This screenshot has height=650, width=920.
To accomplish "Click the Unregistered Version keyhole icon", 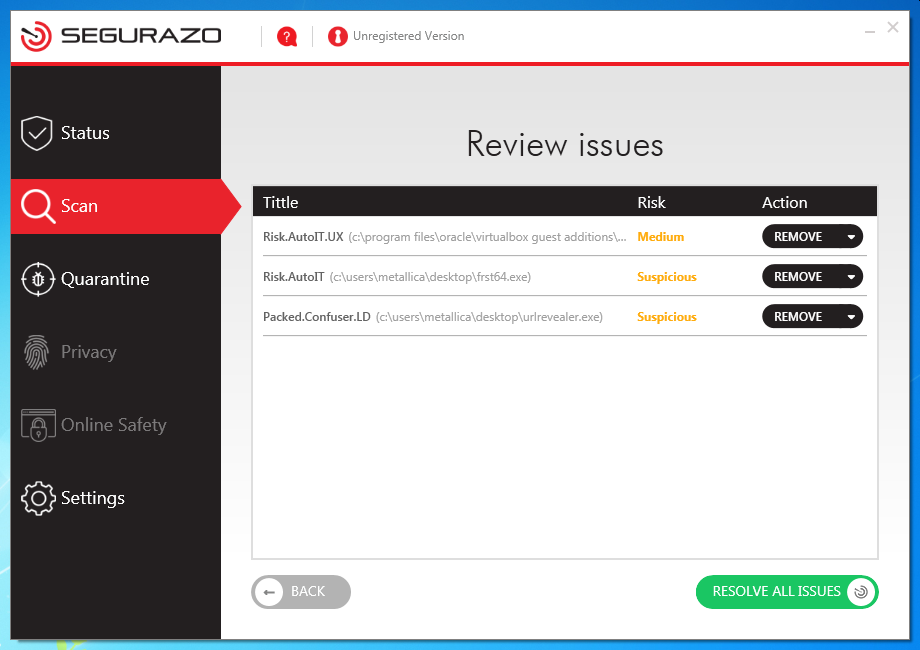I will coord(338,37).
